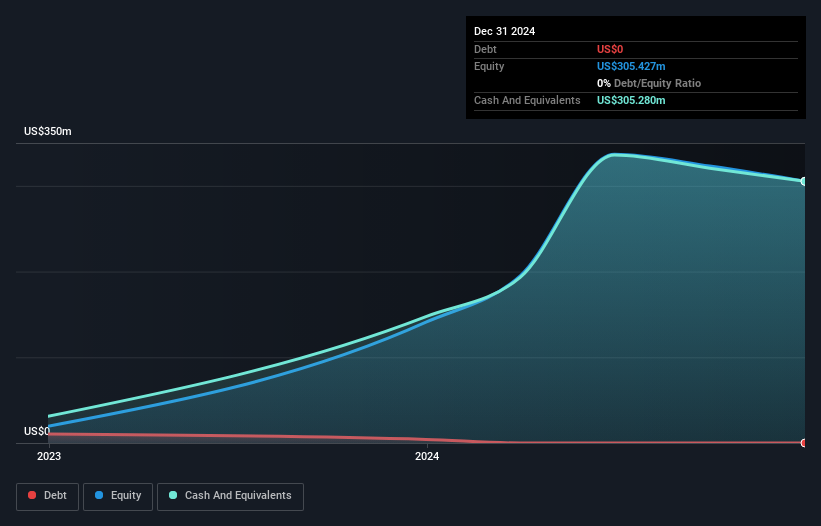This screenshot has width=821, height=526.
Task: Toggle the Debt series legend button
Action: pos(47,496)
